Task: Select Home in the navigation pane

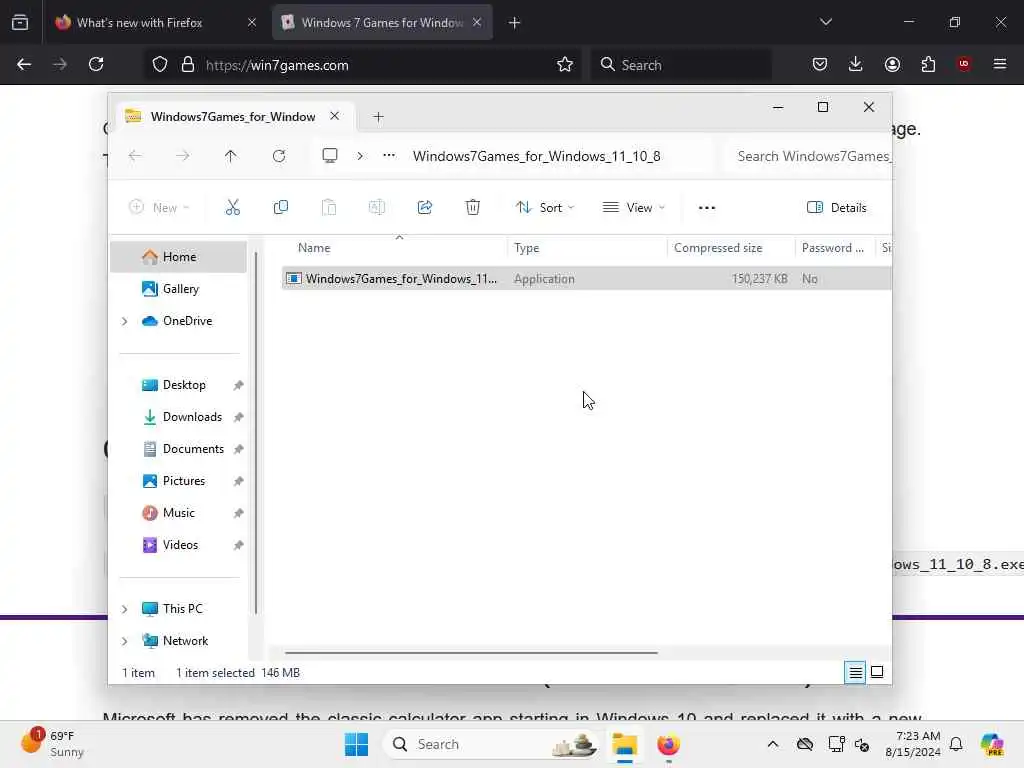Action: point(179,257)
